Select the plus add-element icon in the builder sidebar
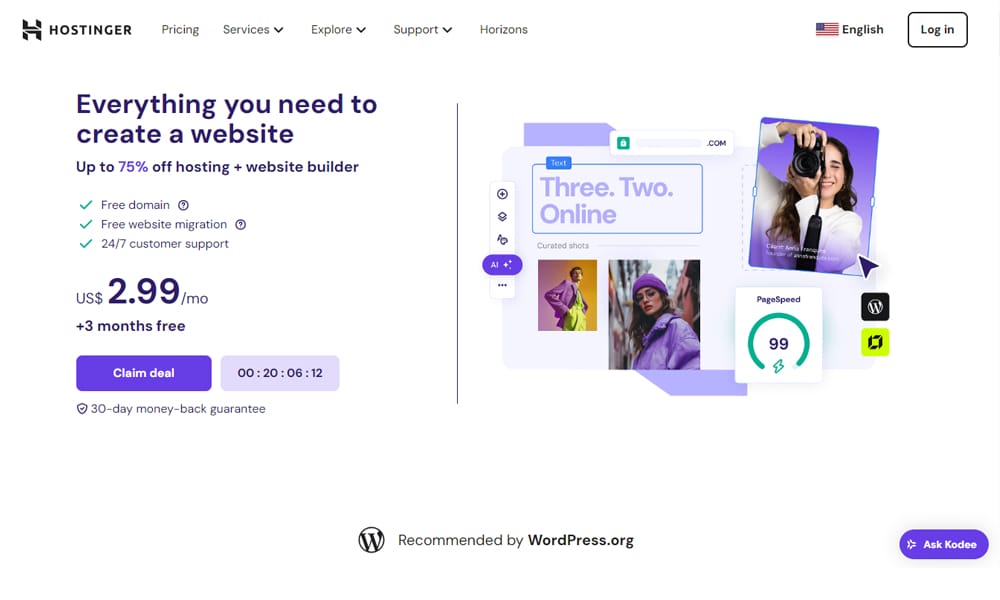 pos(503,194)
